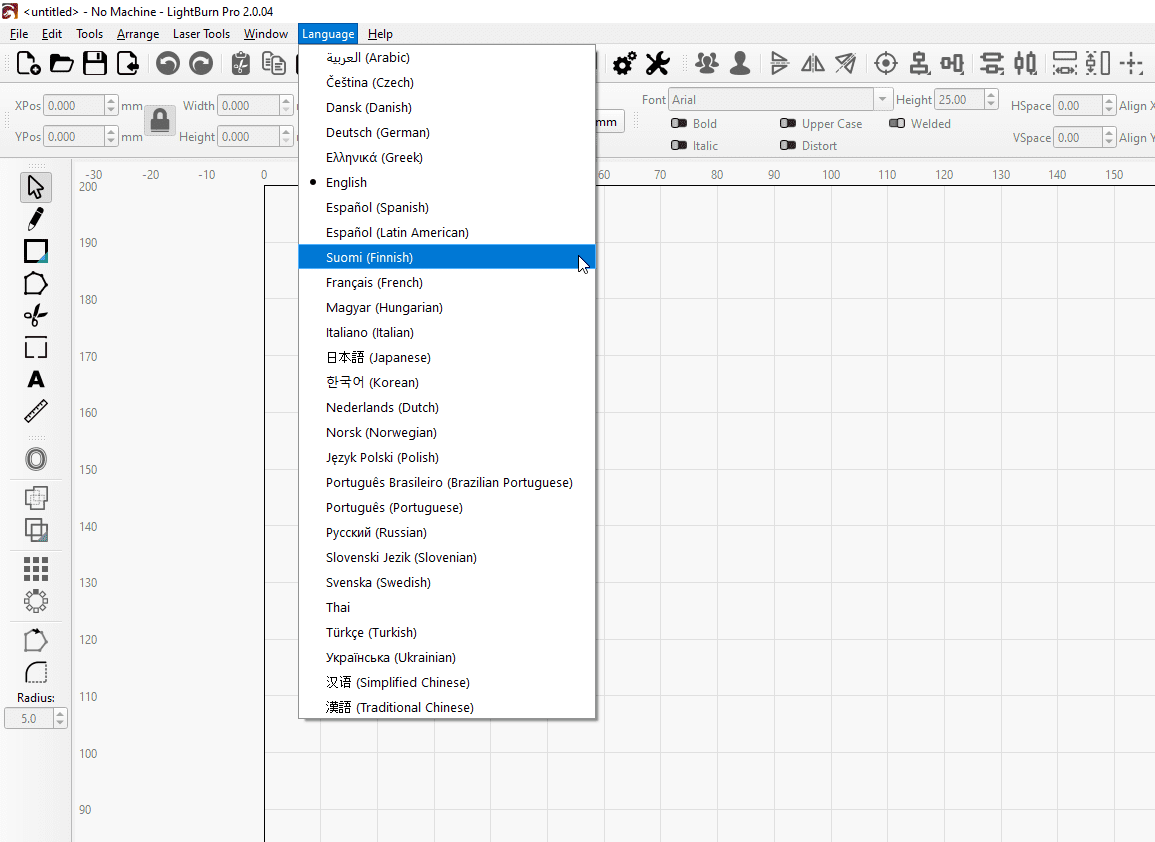Image resolution: width=1155 pixels, height=842 pixels.
Task: Choose Thai language
Action: (x=446, y=607)
